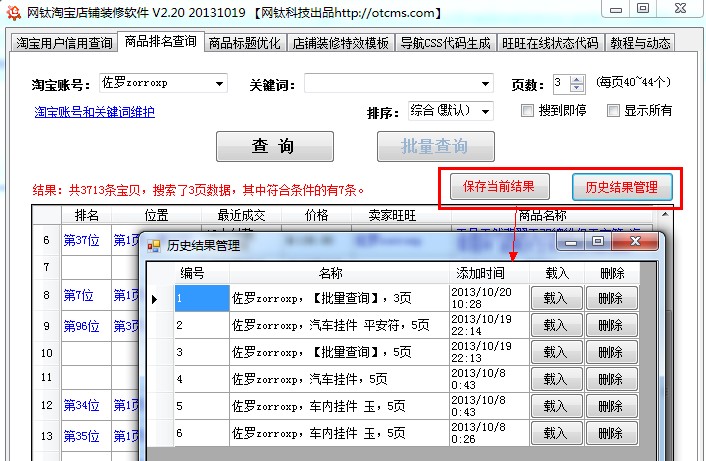Click 删除 for record 4 汽车挂件 5页

611,379
